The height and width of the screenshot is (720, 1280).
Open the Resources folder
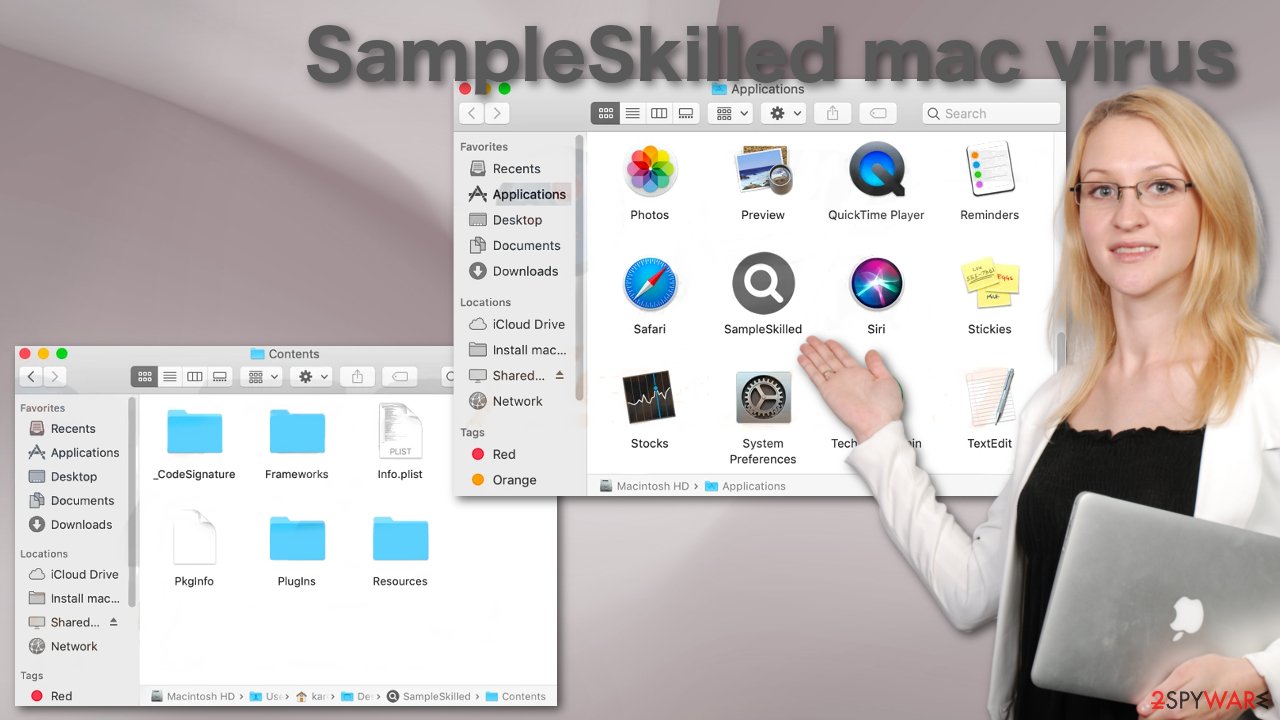400,539
